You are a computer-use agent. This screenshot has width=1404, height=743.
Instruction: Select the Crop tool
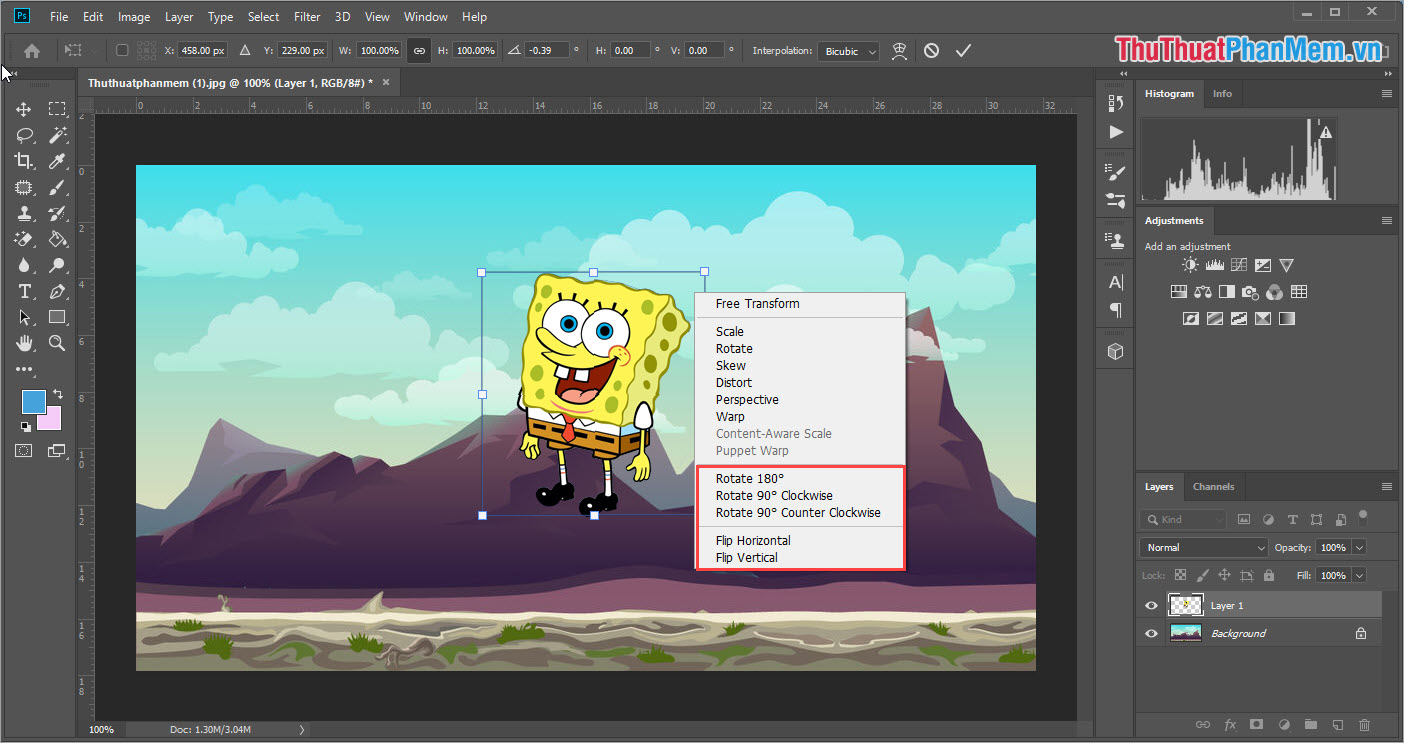(24, 160)
